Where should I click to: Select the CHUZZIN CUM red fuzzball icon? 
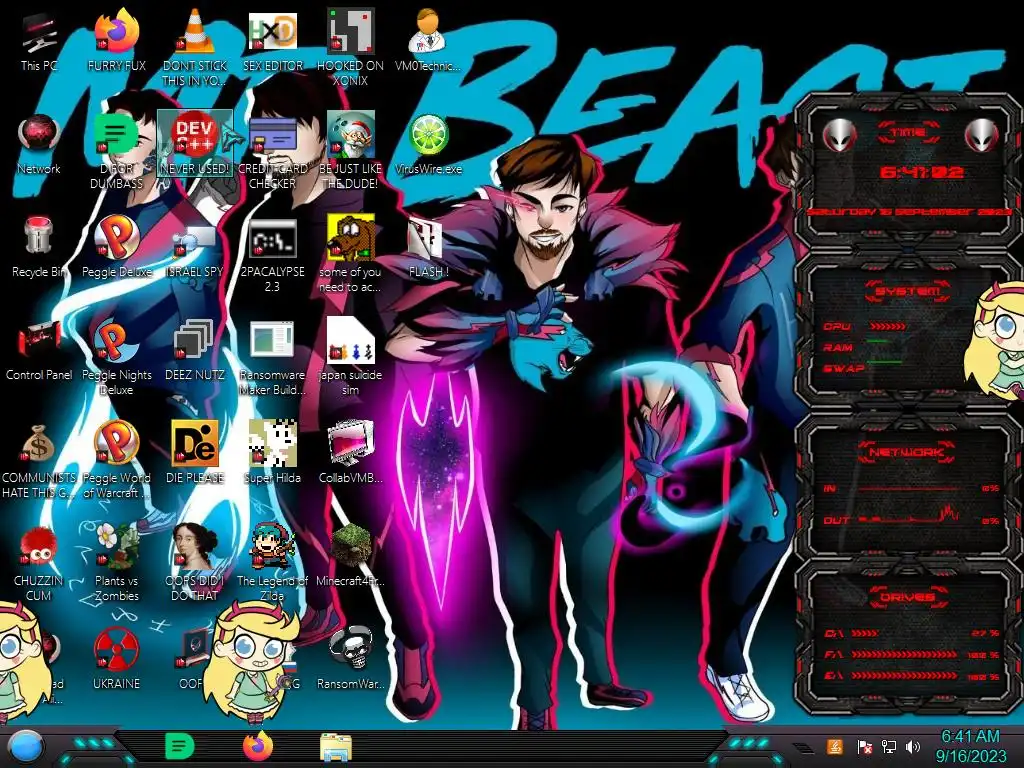[39, 564]
